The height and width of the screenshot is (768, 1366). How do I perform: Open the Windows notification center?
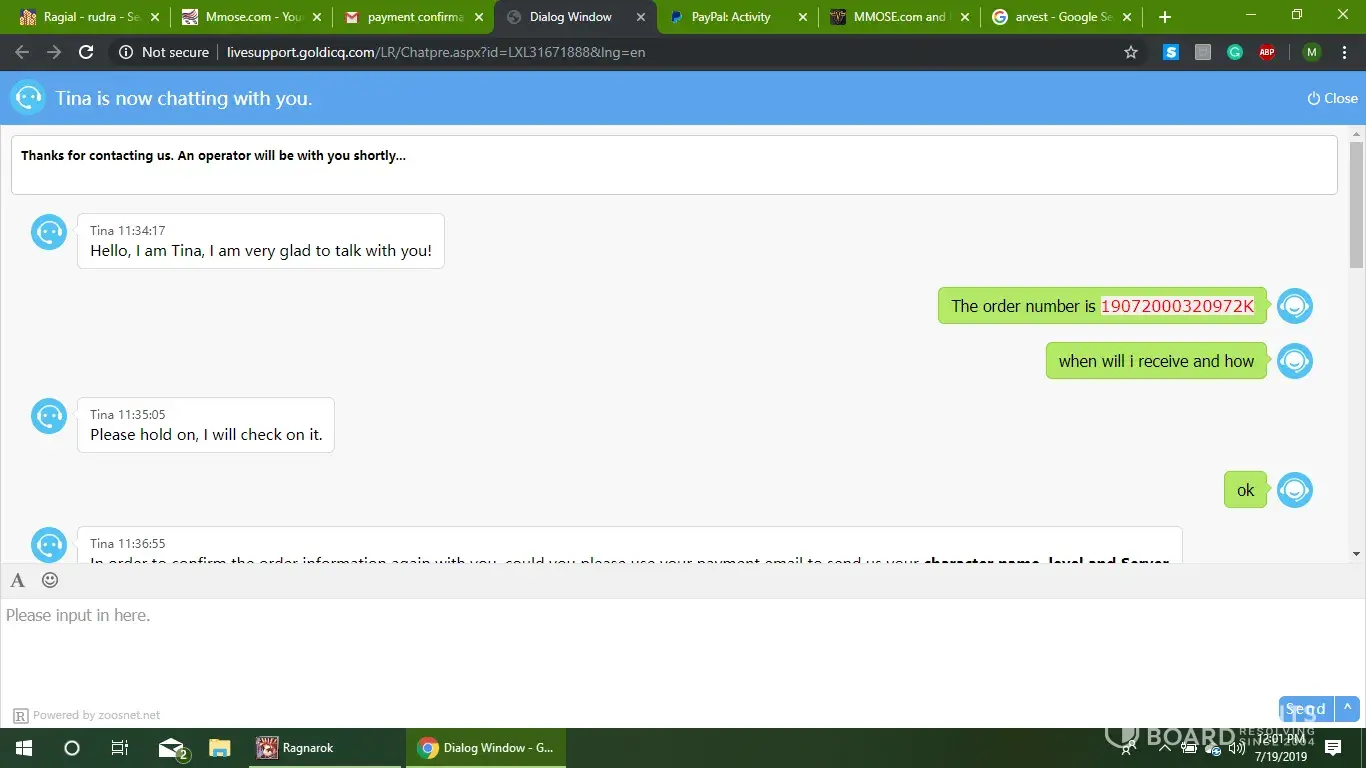(1332, 748)
